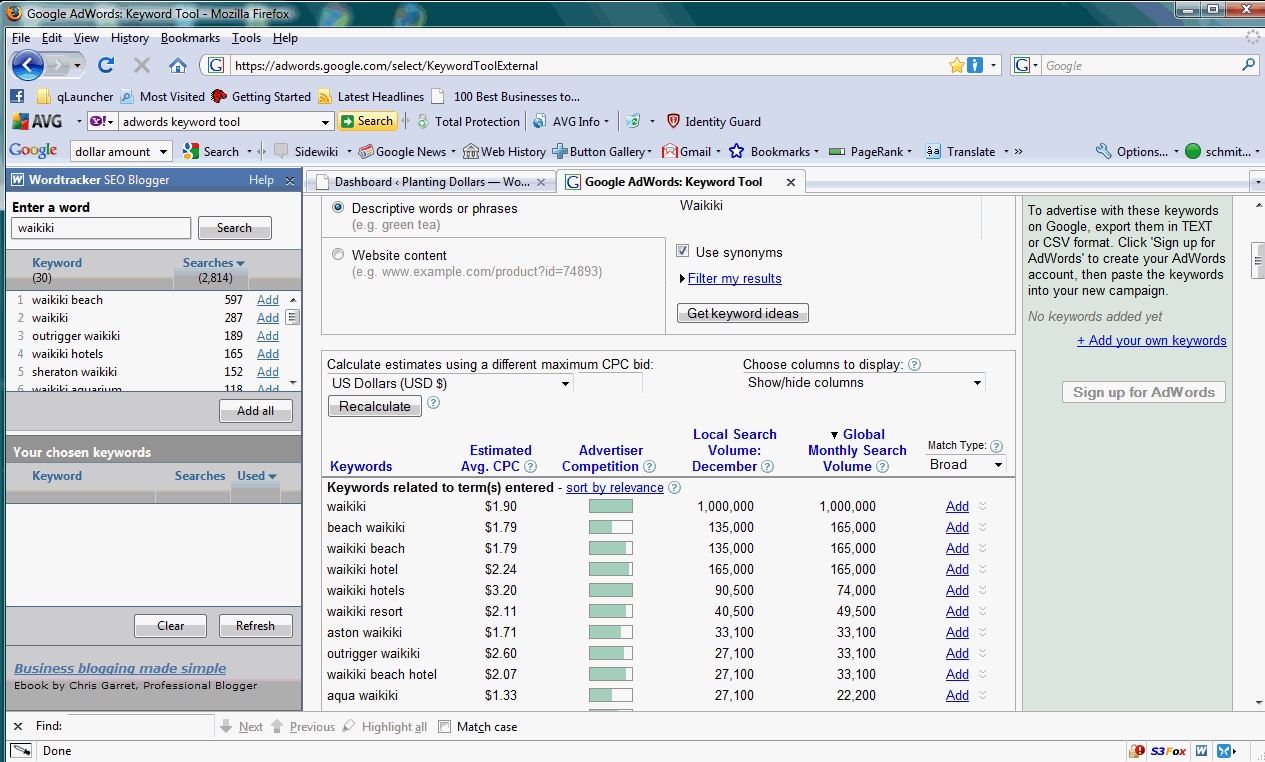This screenshot has height=762, width=1265.
Task: Click the Recalculate button
Action: click(x=375, y=406)
